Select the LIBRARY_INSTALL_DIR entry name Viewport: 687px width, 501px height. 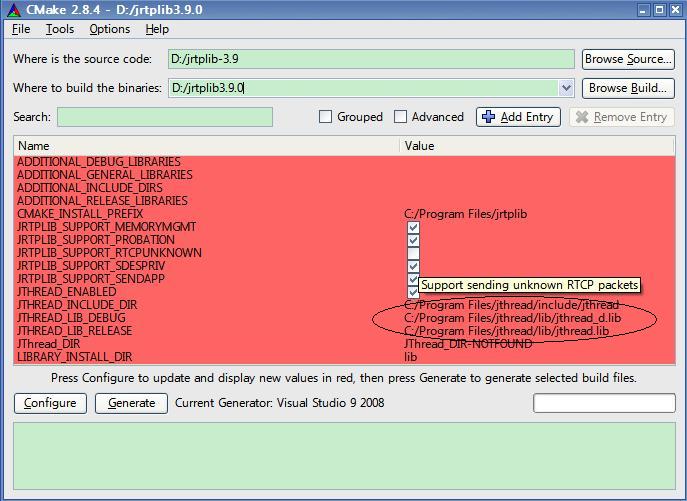(74, 357)
